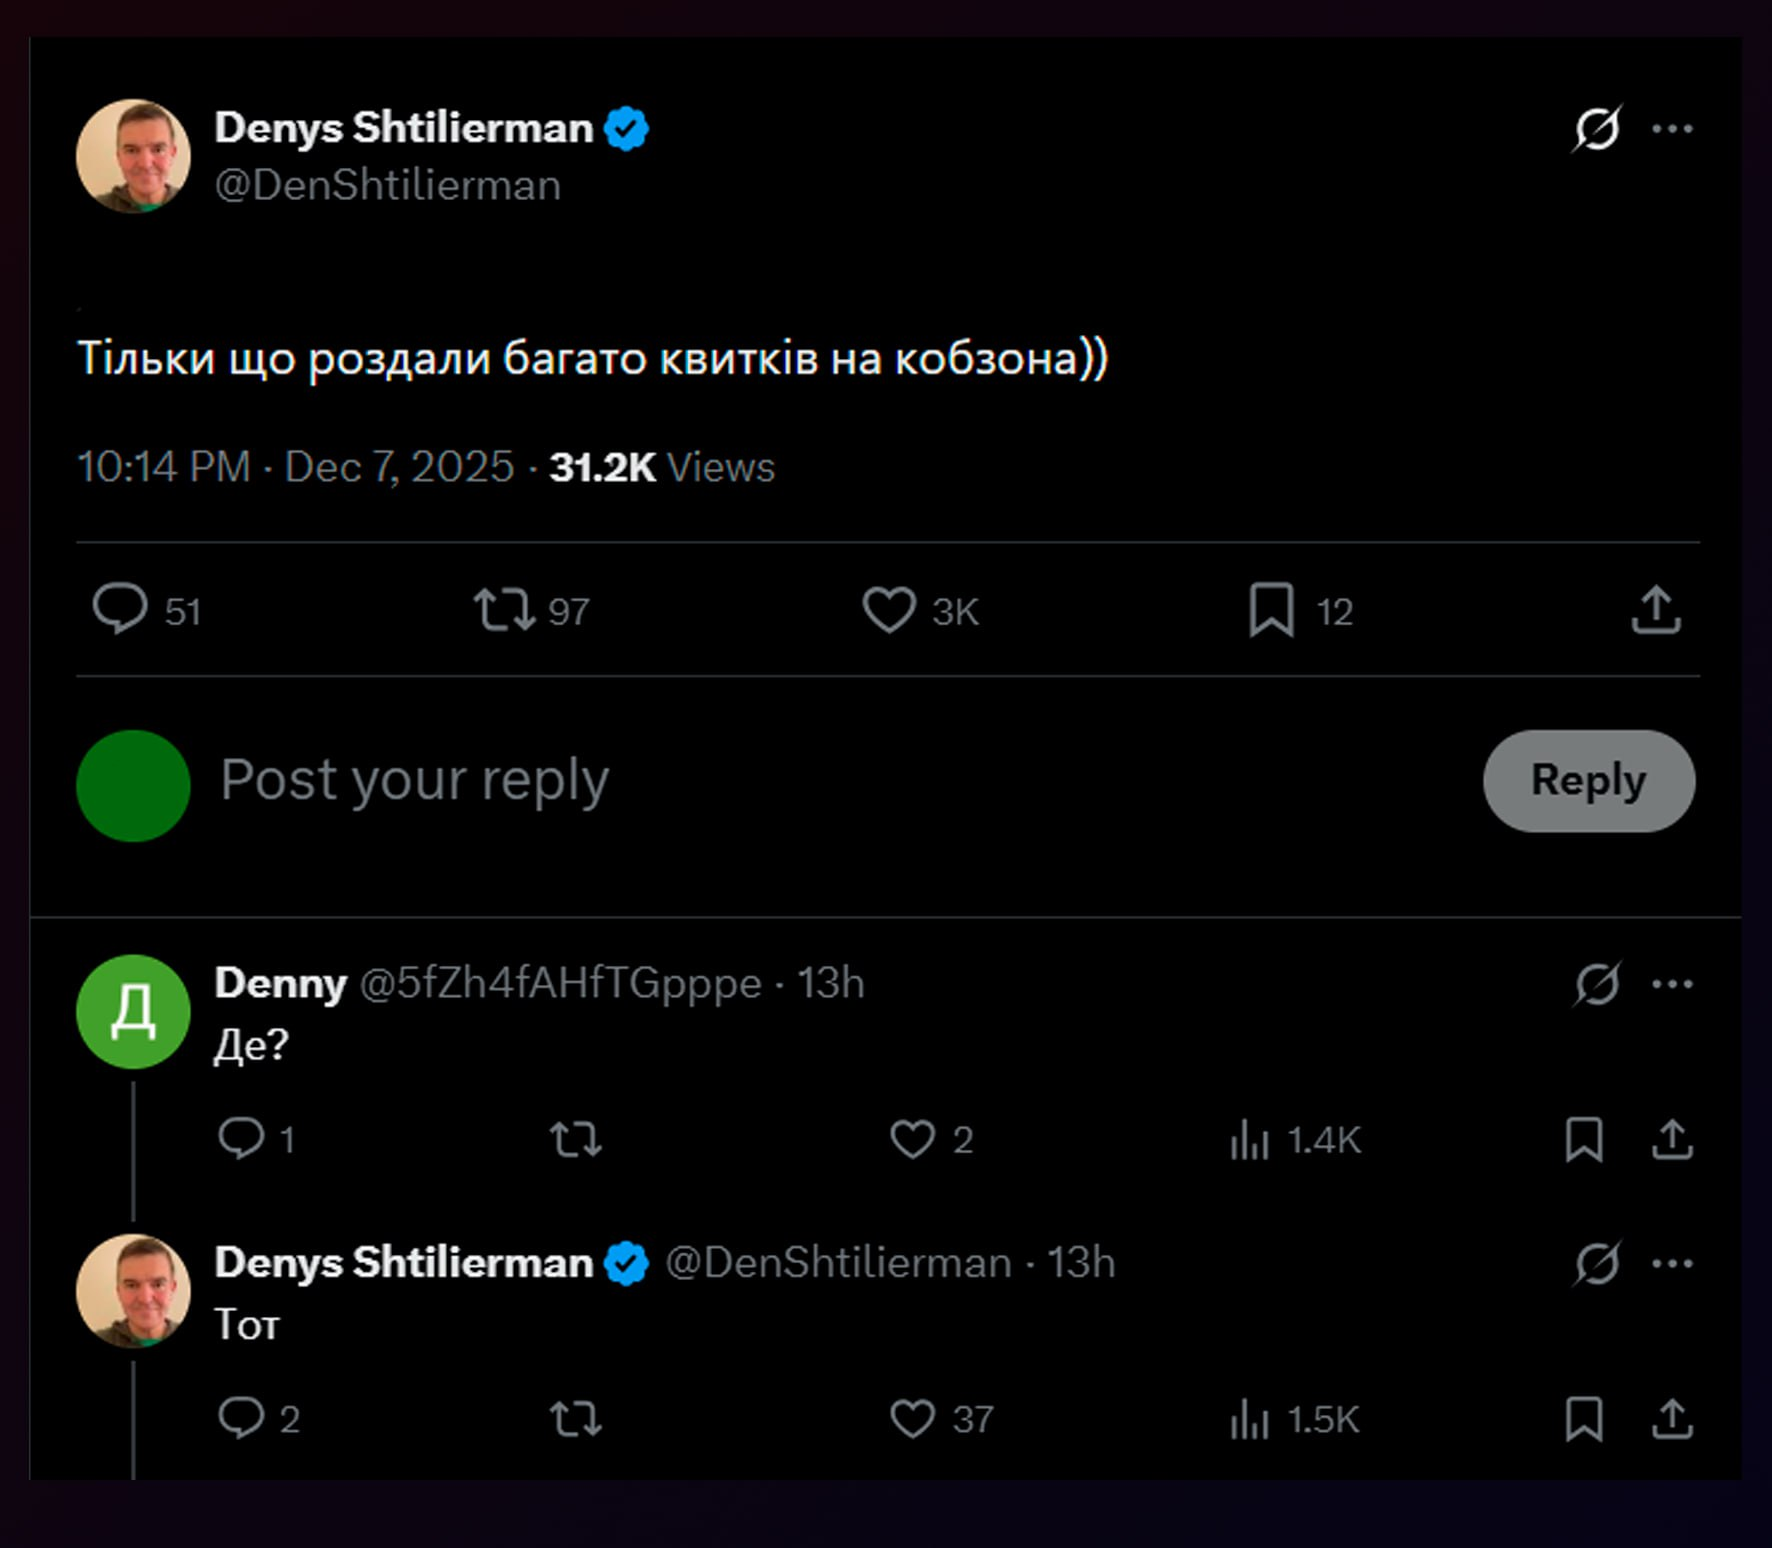
Task: Click the gray Reply button
Action: (x=1588, y=780)
